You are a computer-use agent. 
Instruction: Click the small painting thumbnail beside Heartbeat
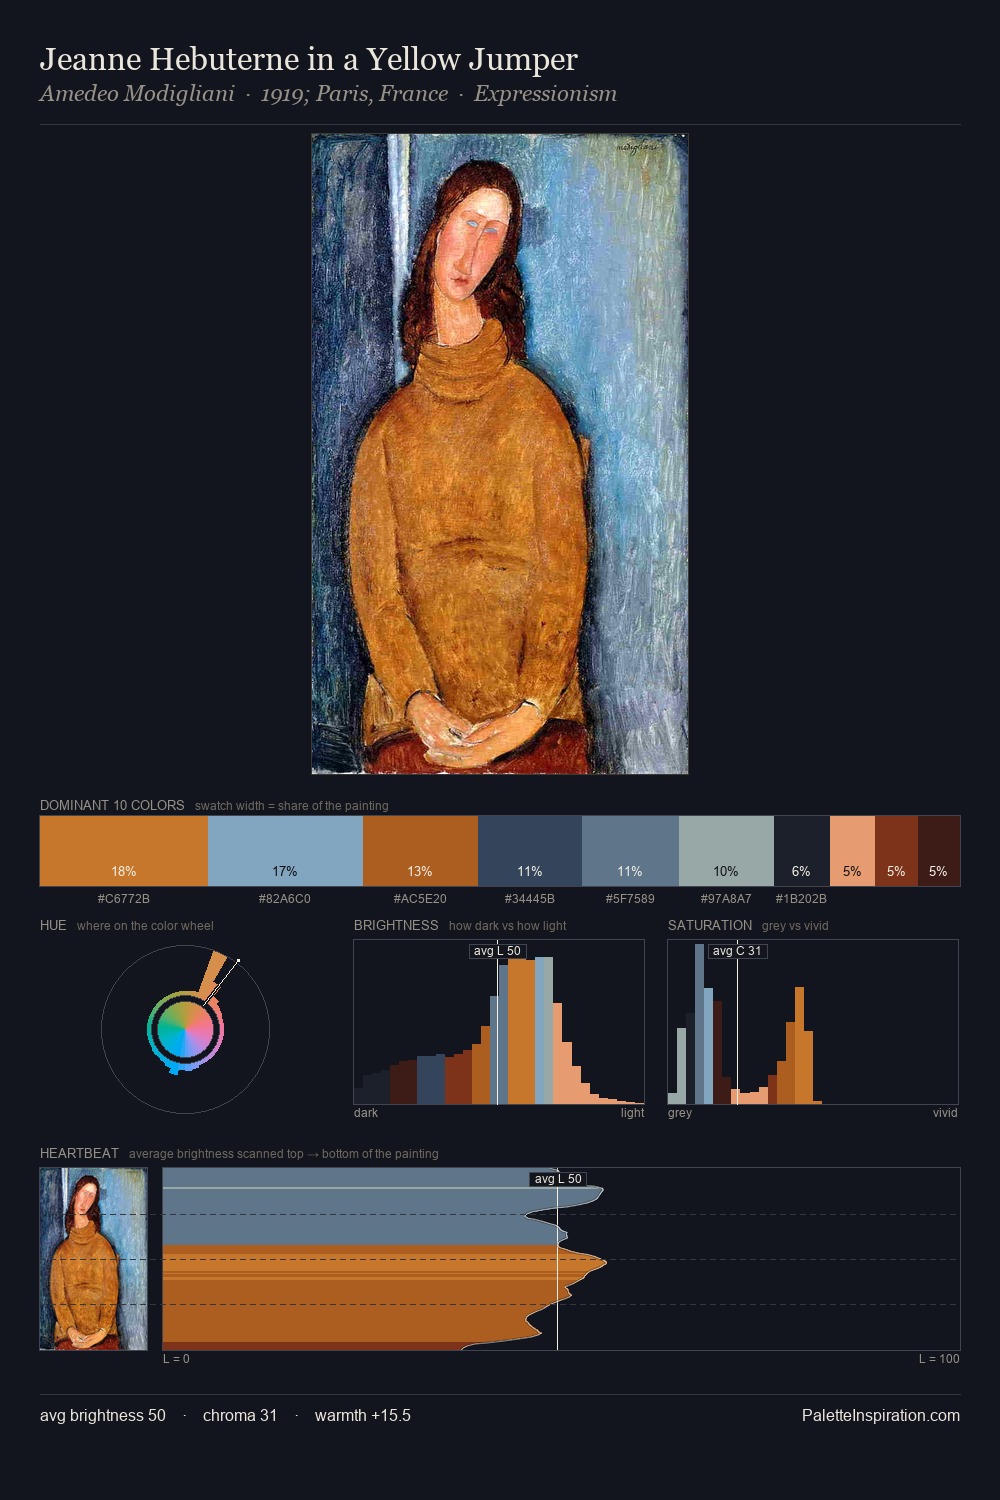(94, 1259)
